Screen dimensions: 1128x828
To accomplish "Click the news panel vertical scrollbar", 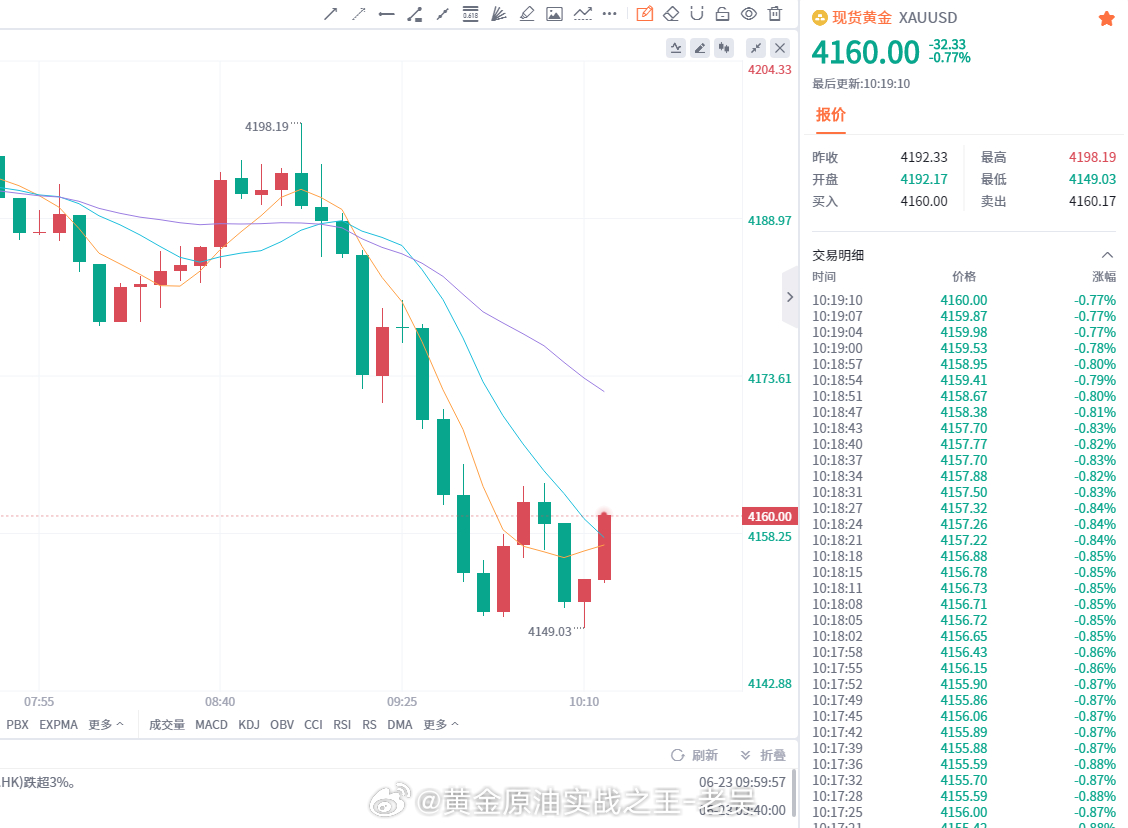I will tap(794, 793).
